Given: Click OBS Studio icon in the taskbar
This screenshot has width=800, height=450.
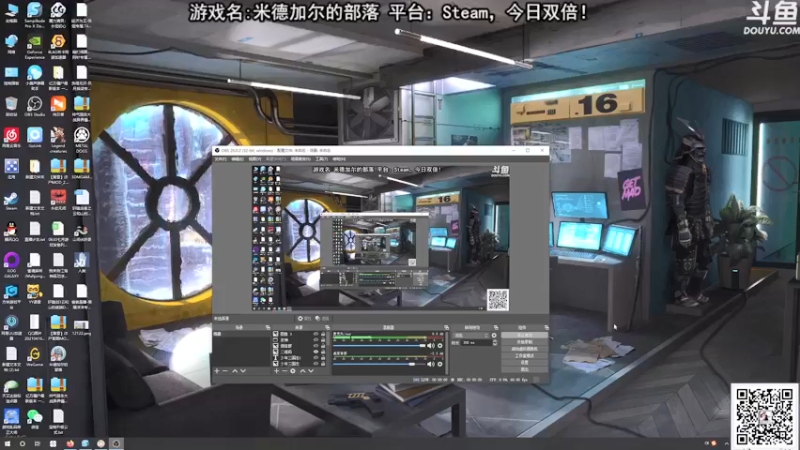Looking at the screenshot, I should point(116,443).
